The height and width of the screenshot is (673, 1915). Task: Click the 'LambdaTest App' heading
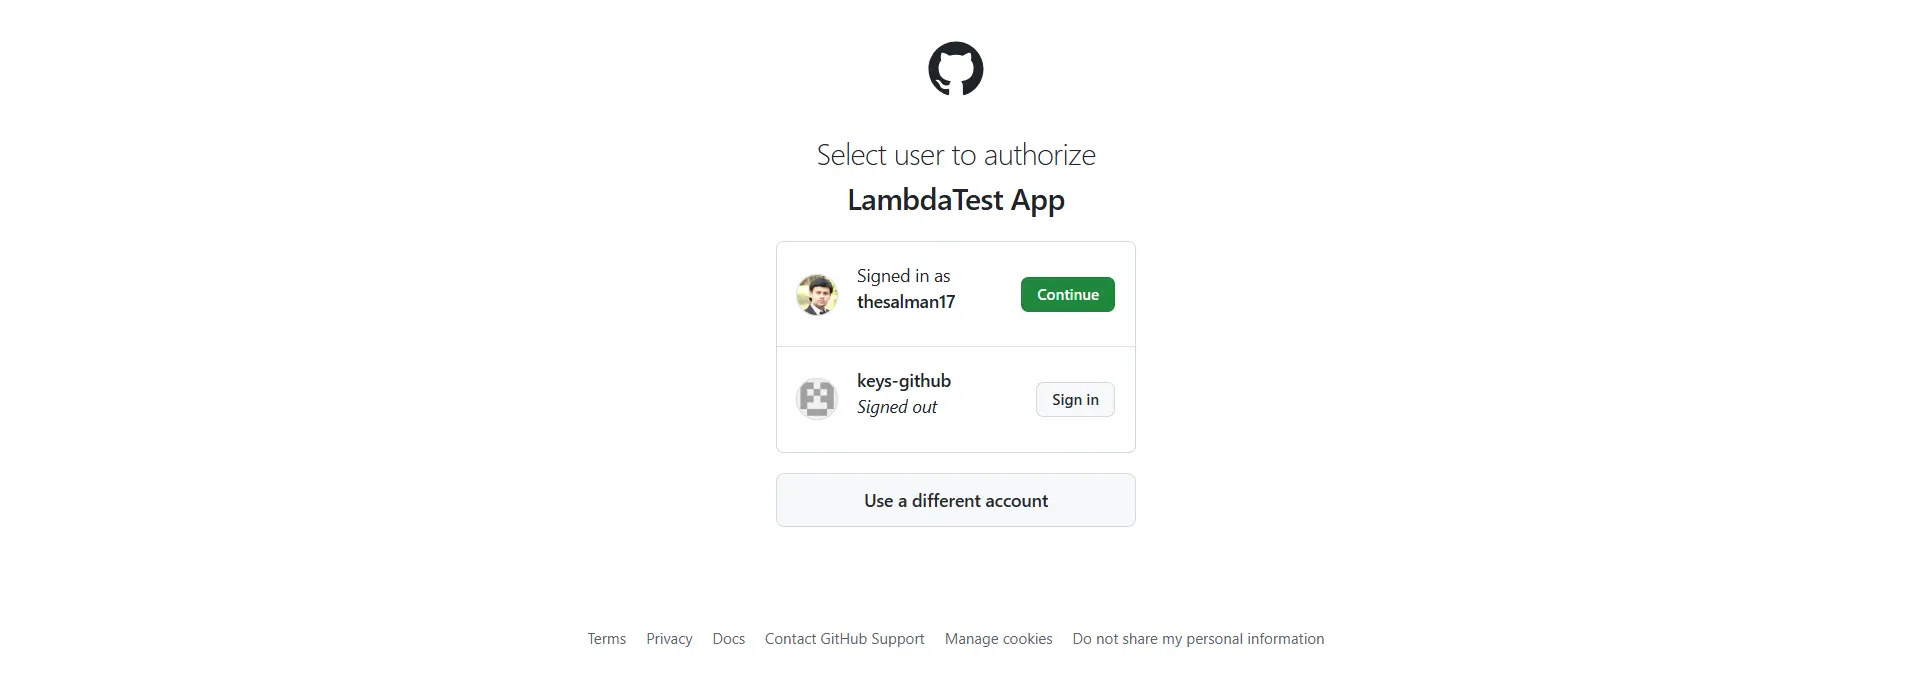point(955,200)
